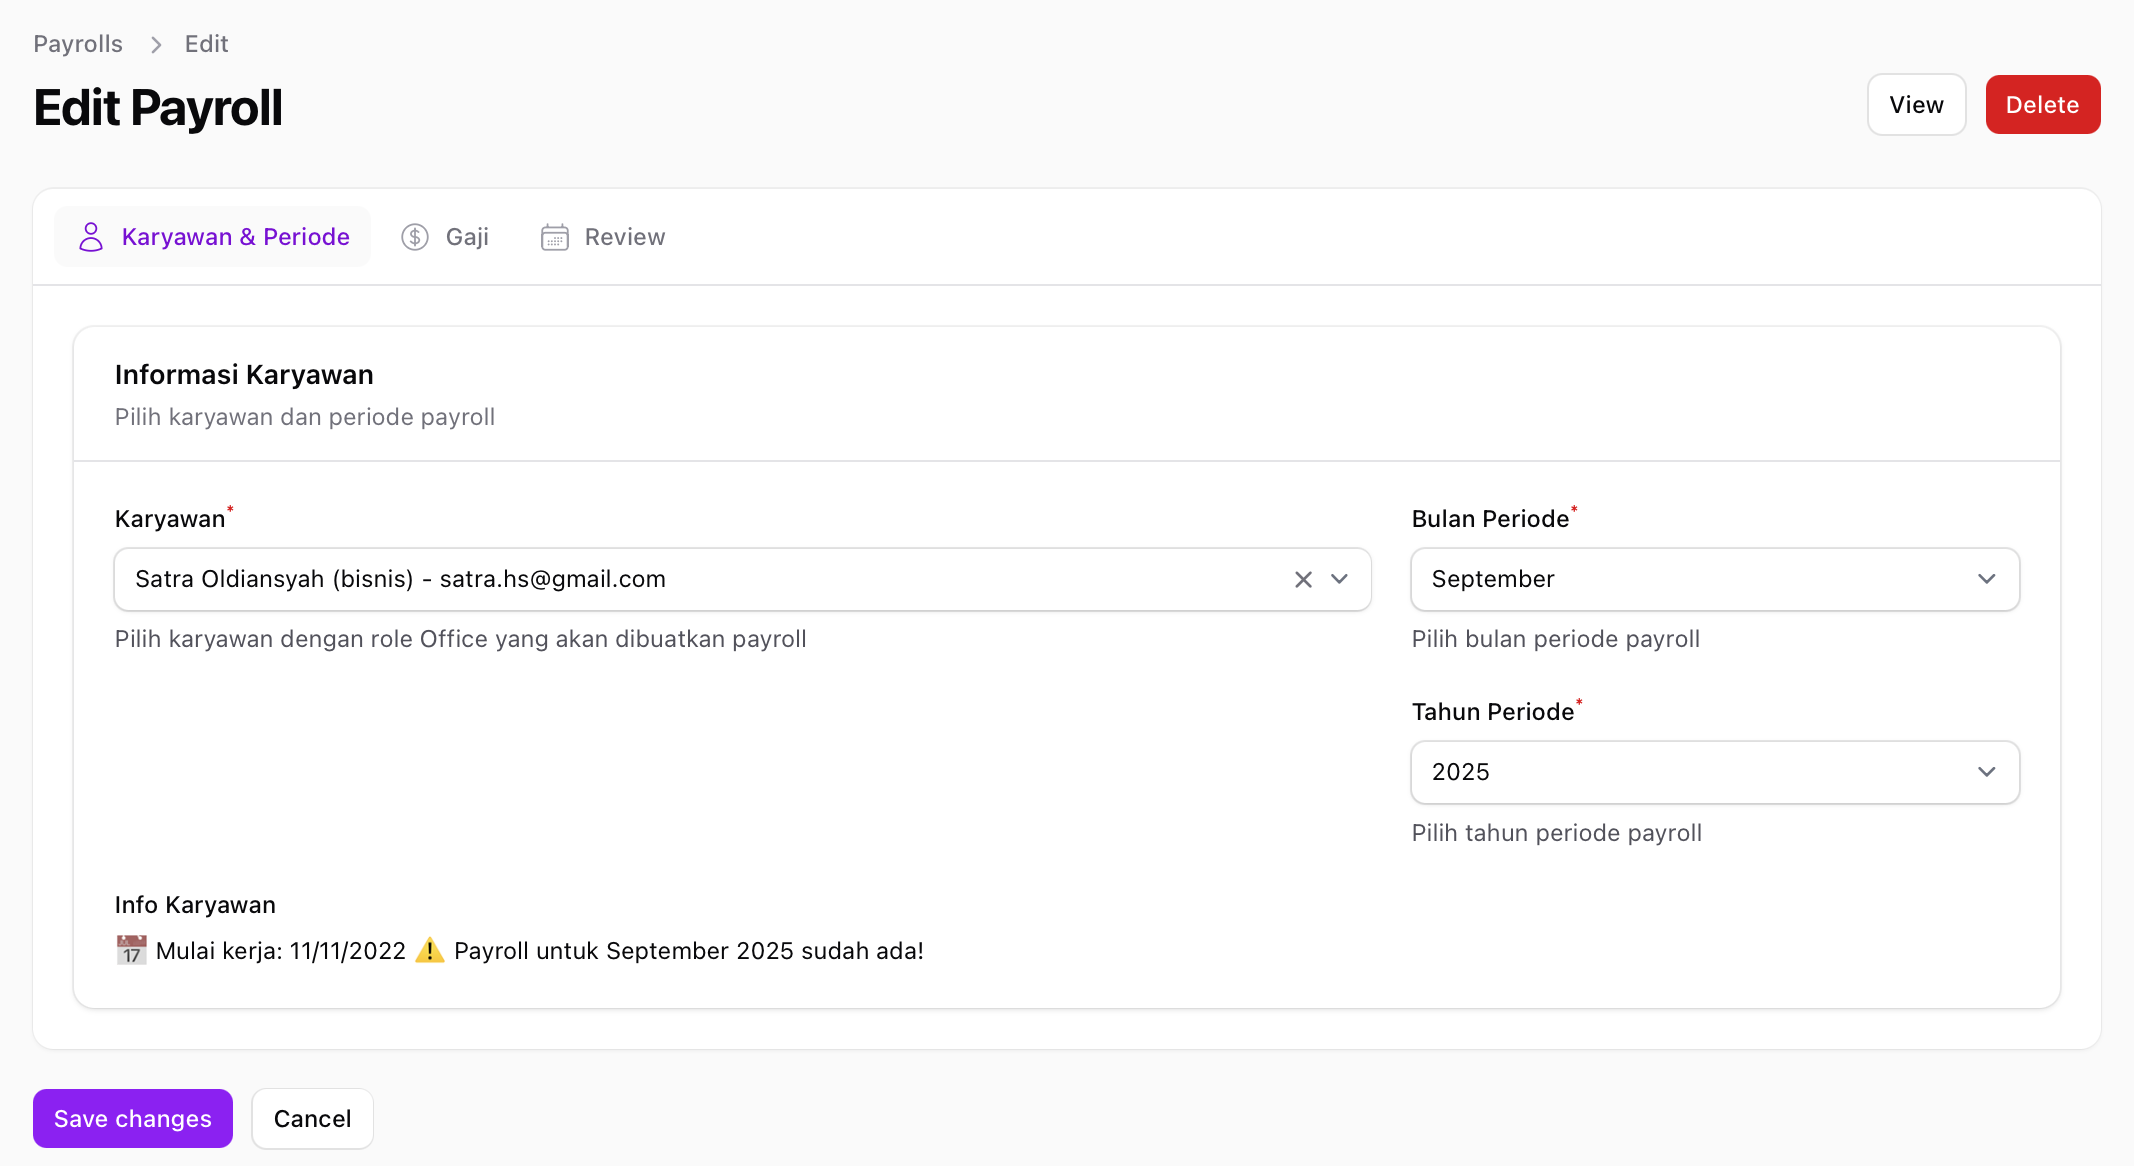2134x1166 pixels.
Task: Go to Payrolls breadcrumb link
Action: 78,44
